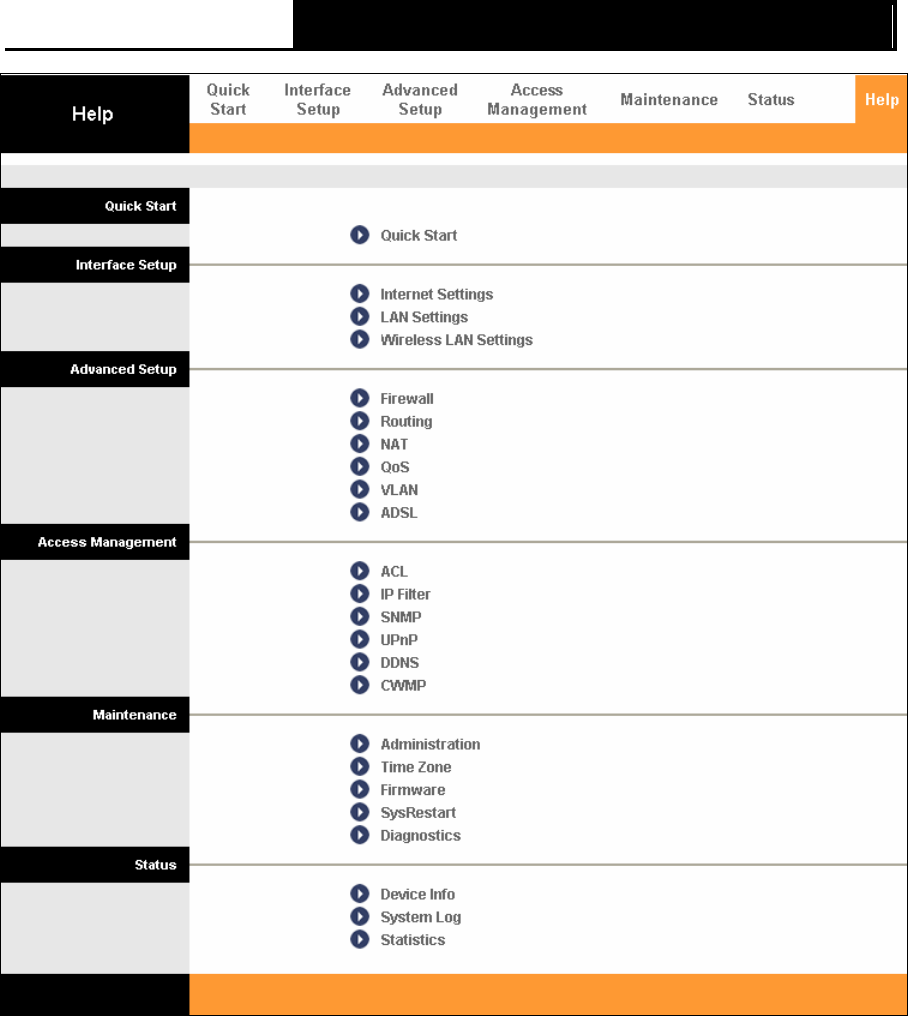The height and width of the screenshot is (1016, 908).
Task: Click the arrow icon beside DDNS
Action: [360, 662]
